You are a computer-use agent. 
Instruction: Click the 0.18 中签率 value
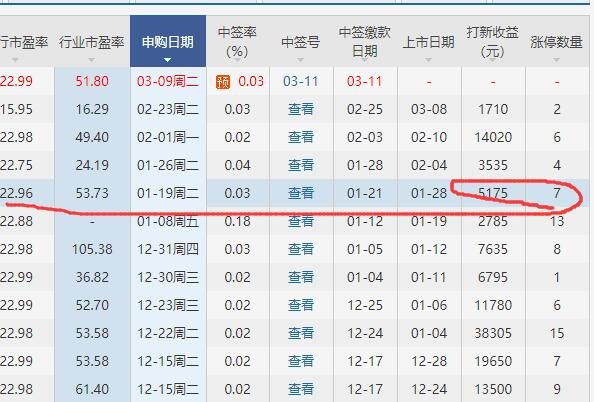(237, 221)
